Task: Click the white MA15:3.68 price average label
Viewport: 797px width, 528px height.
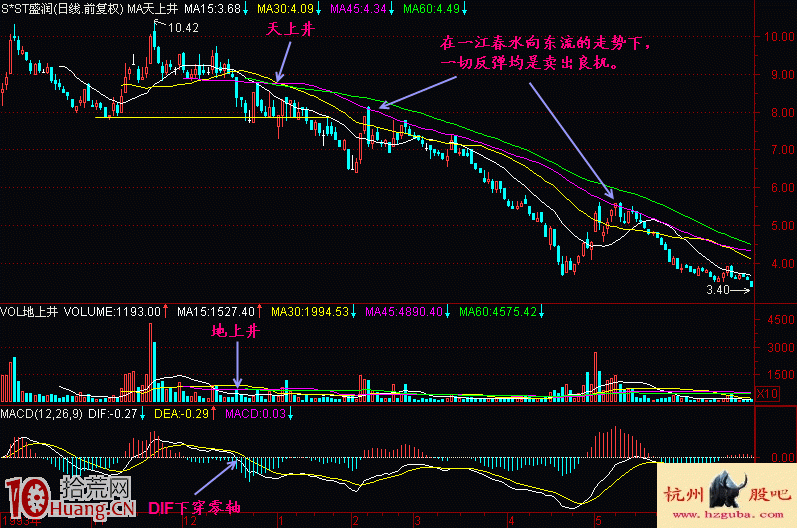Action: pyautogui.click(x=212, y=9)
